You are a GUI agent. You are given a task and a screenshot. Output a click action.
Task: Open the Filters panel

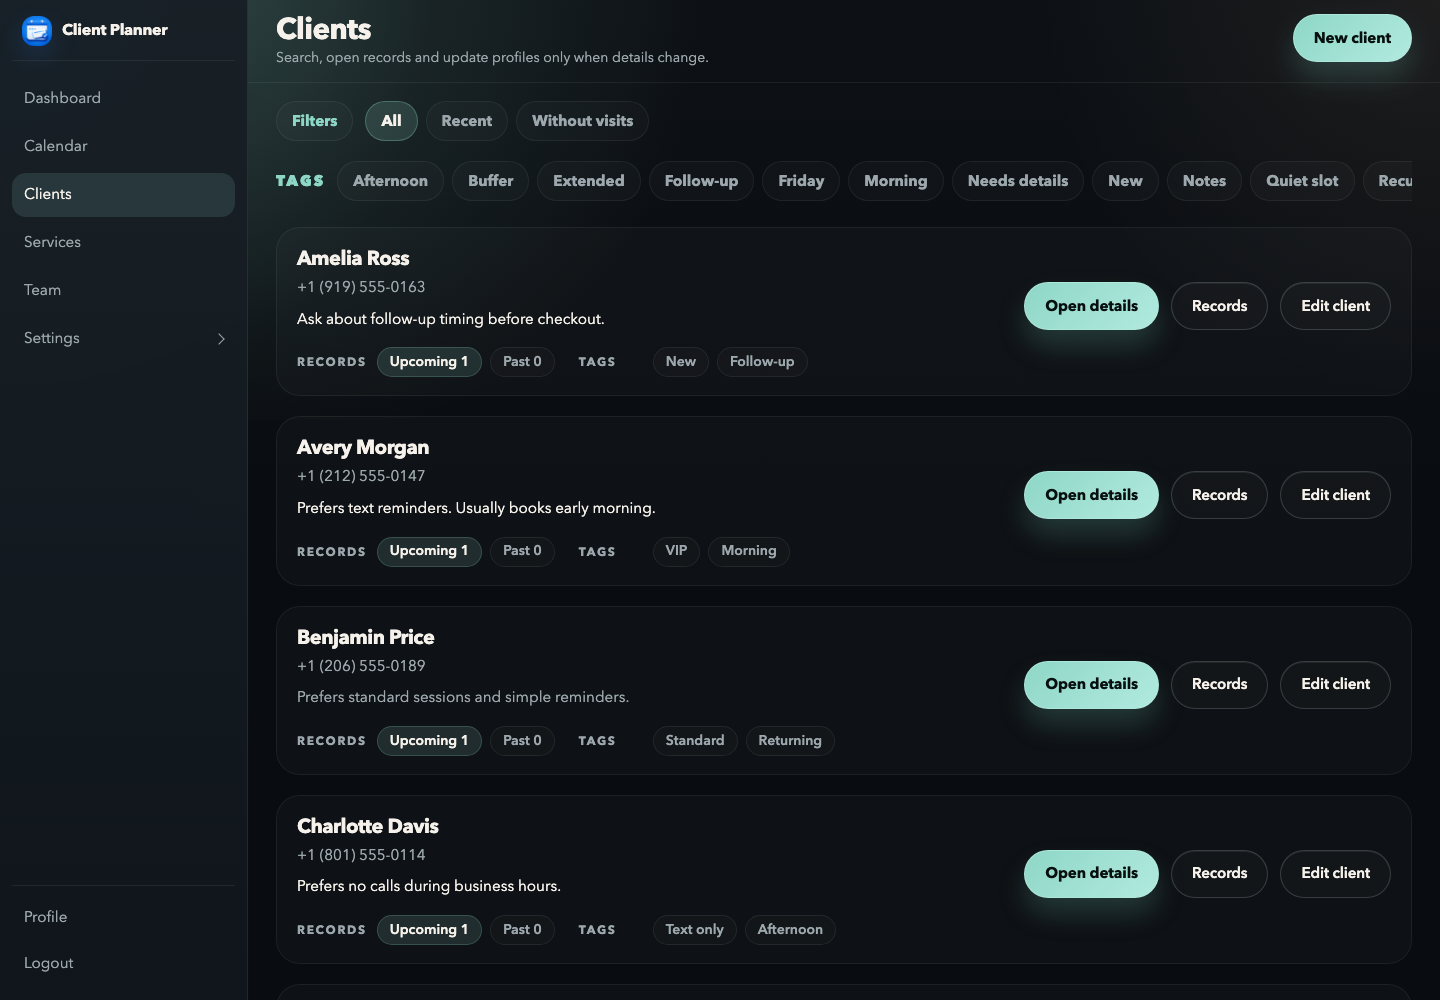(x=314, y=121)
